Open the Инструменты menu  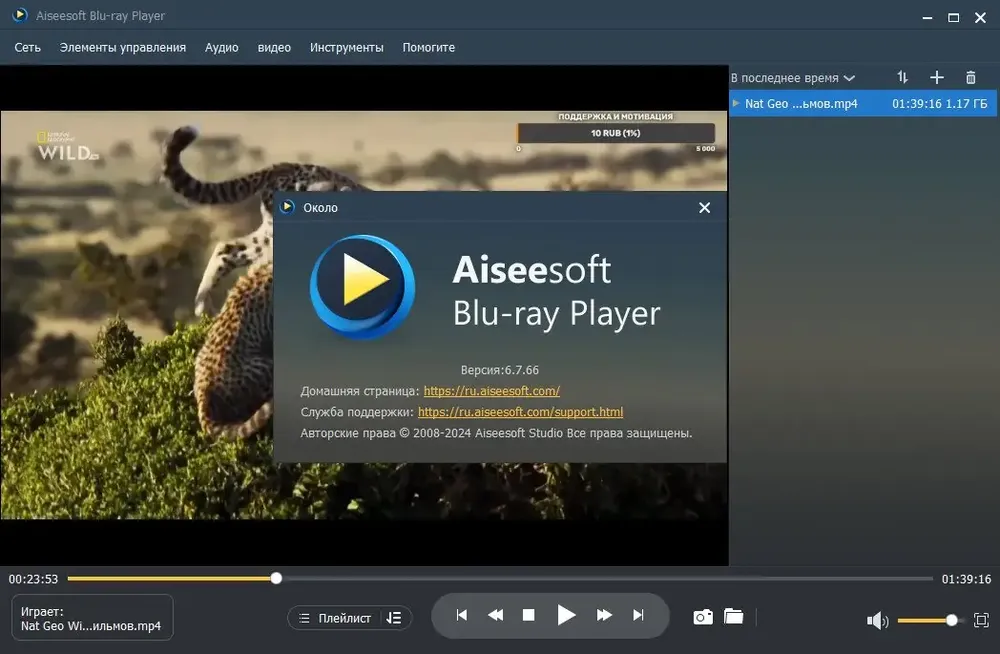tap(346, 47)
